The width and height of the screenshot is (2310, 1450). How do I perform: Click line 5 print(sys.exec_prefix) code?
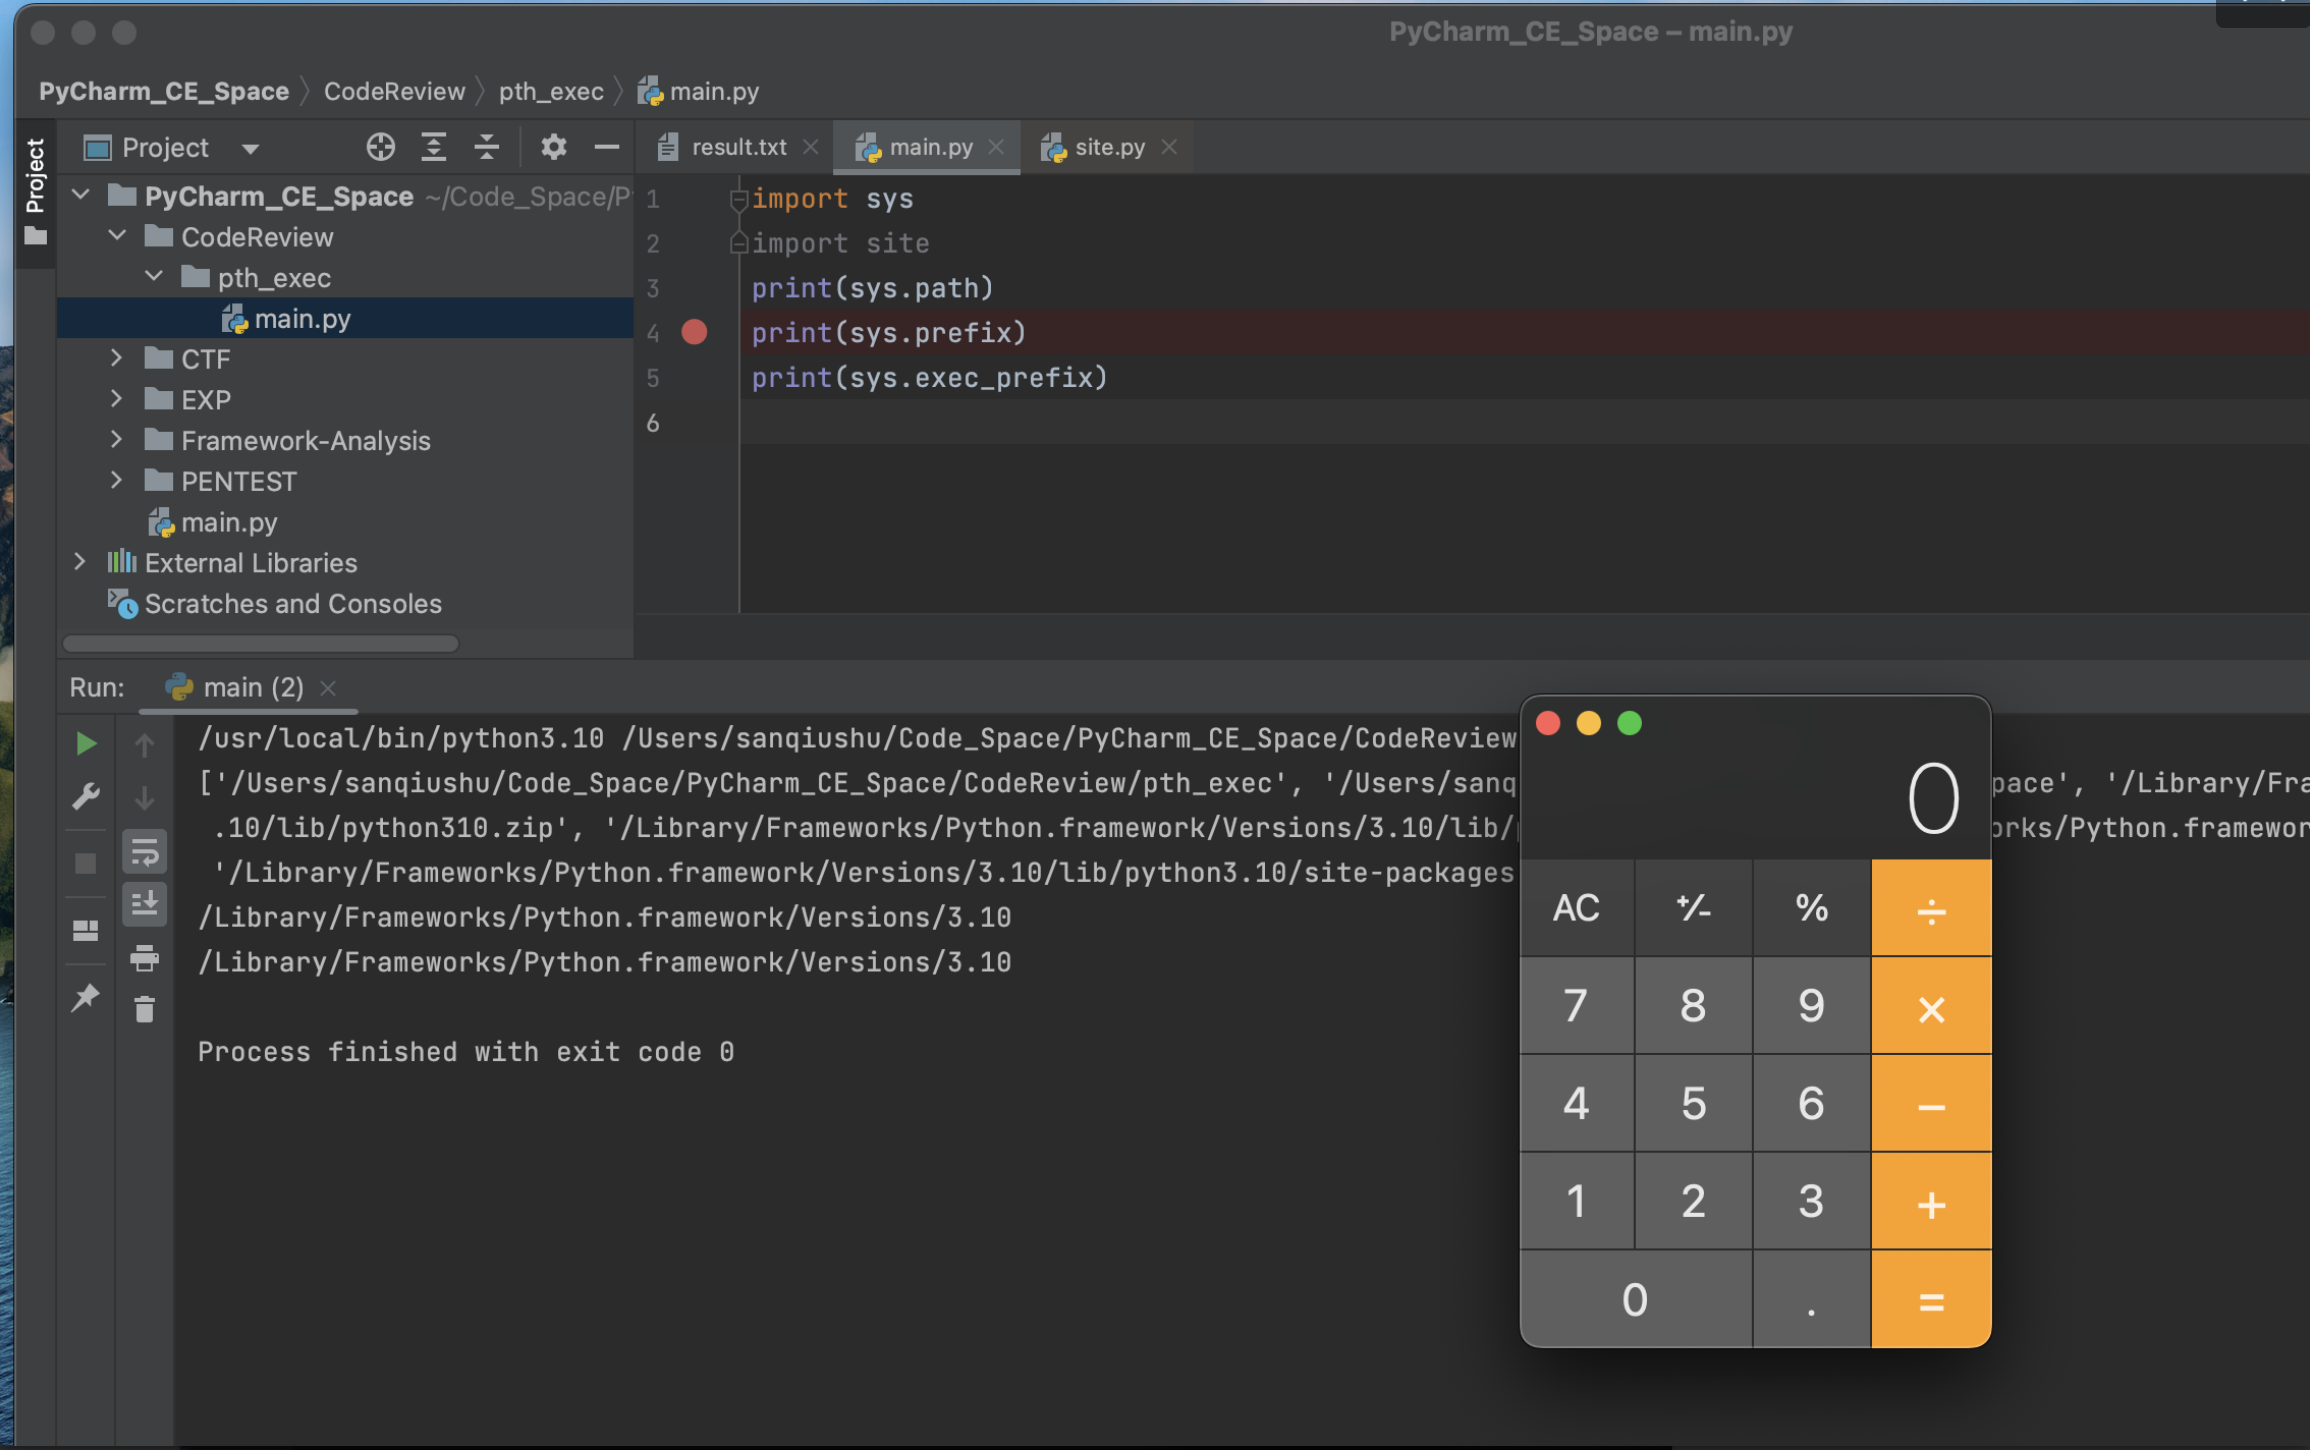point(929,377)
